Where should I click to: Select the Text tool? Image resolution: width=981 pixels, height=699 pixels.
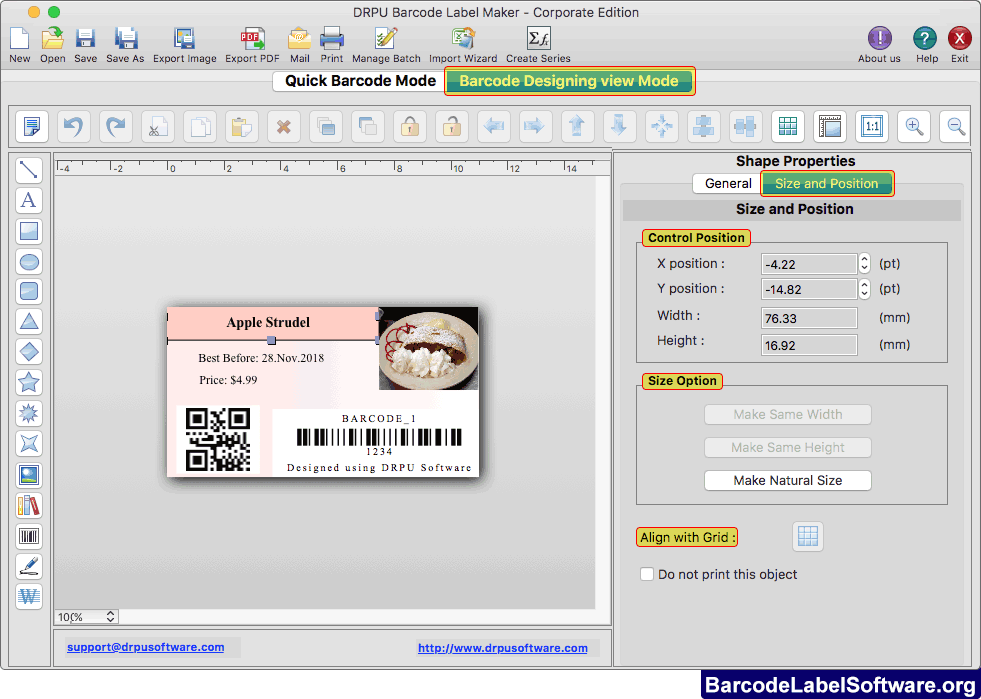point(29,200)
